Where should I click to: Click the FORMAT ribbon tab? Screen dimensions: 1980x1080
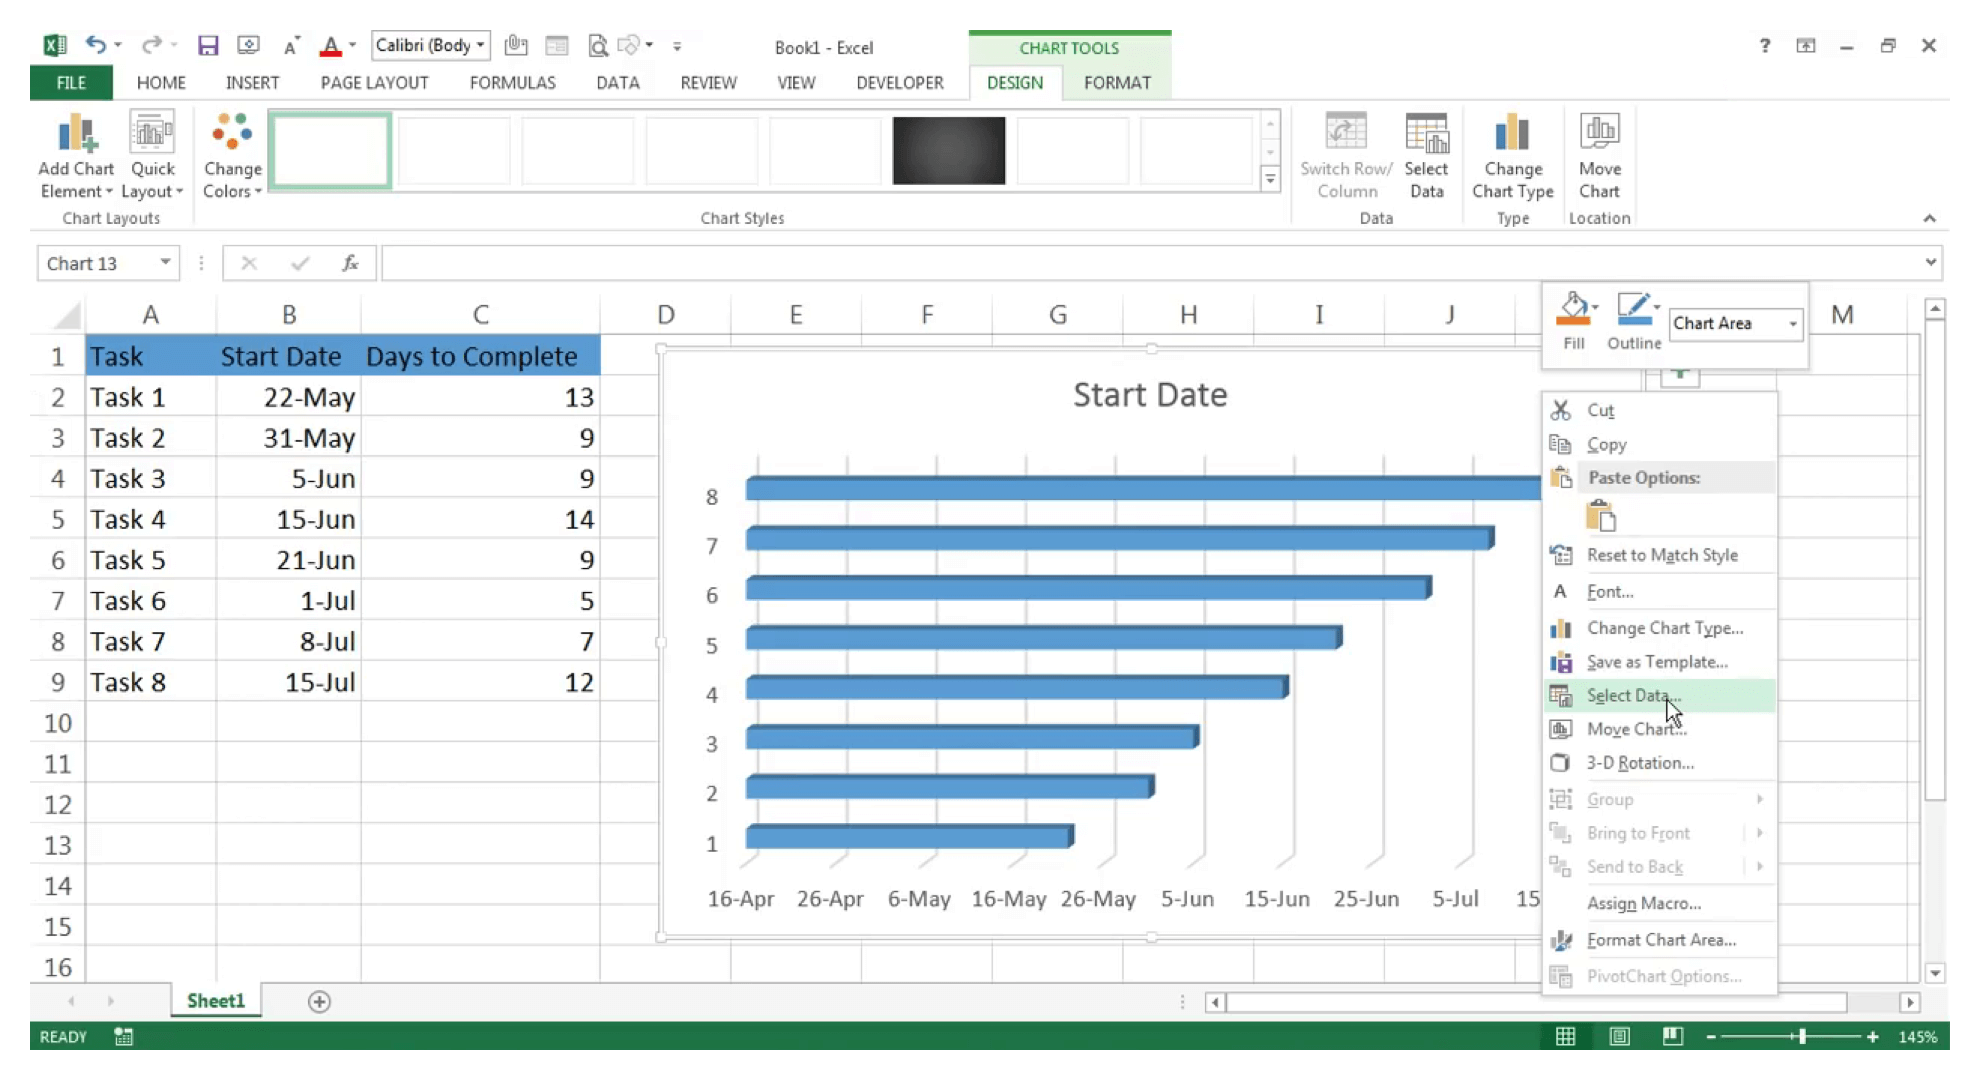[x=1117, y=82]
